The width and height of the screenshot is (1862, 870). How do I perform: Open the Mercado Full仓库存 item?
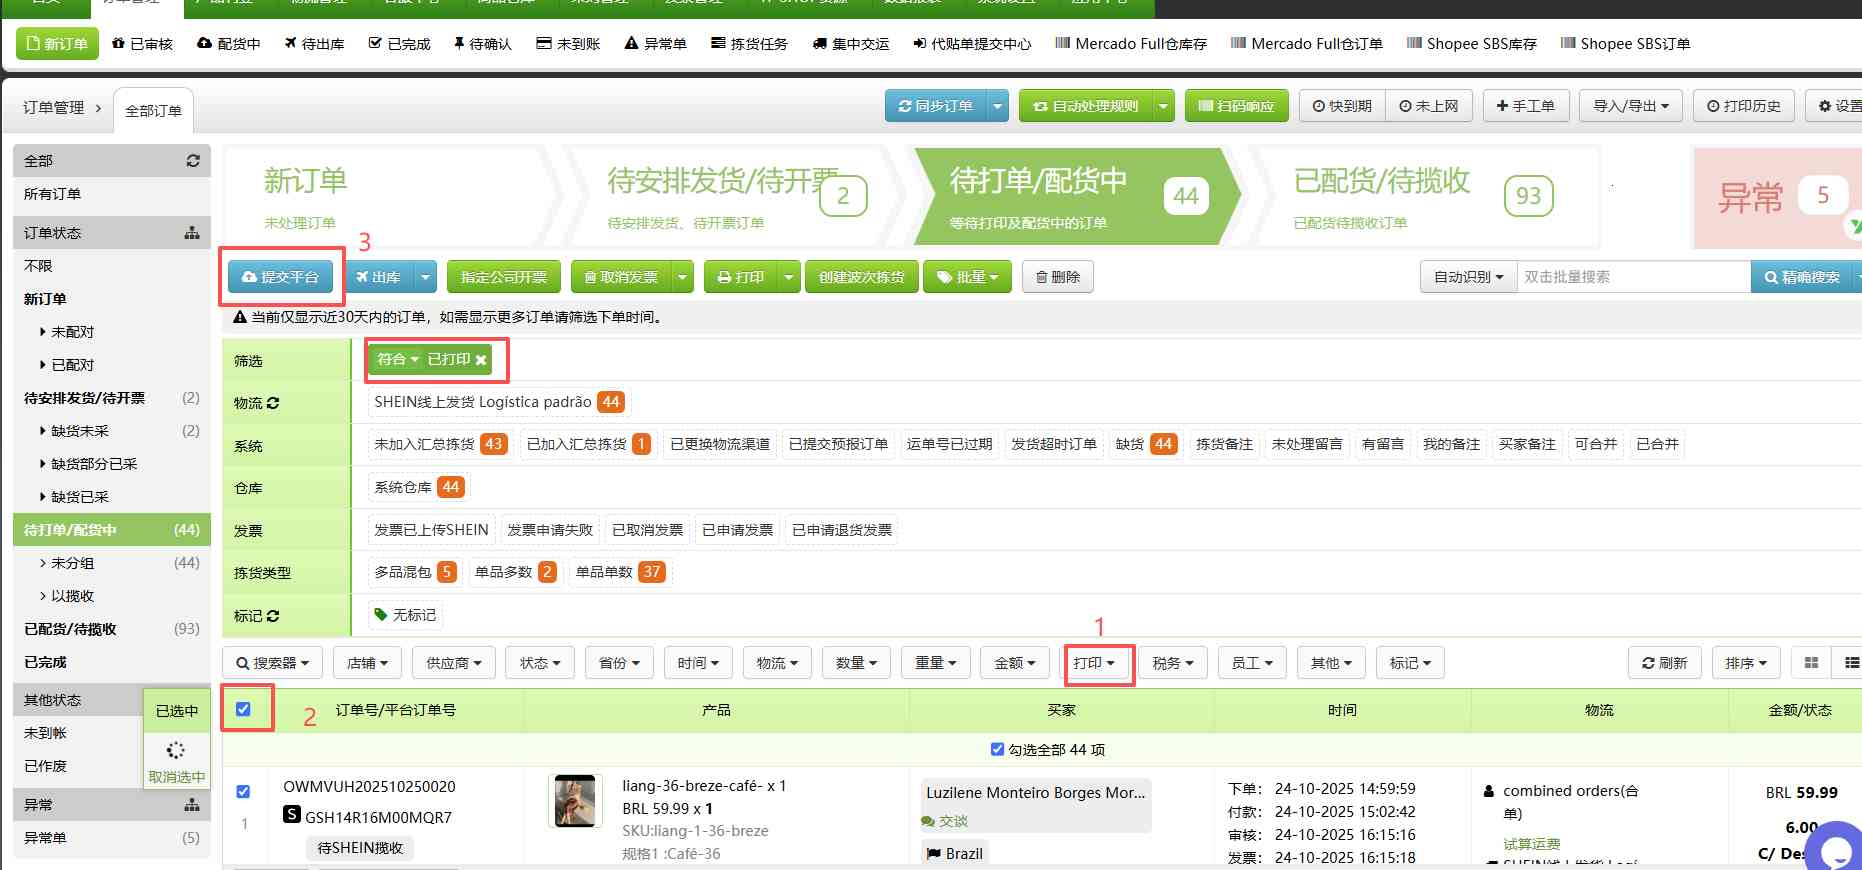[x=1131, y=44]
